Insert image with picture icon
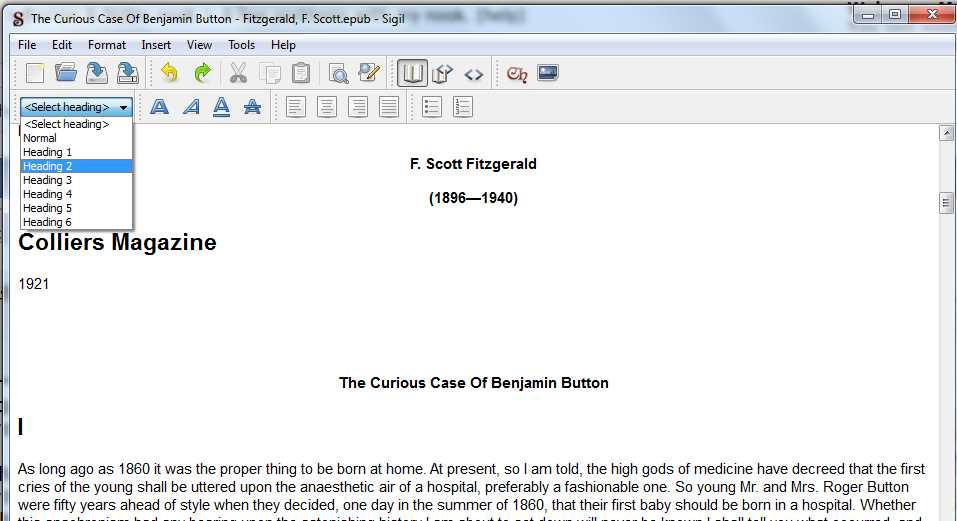 [x=548, y=73]
